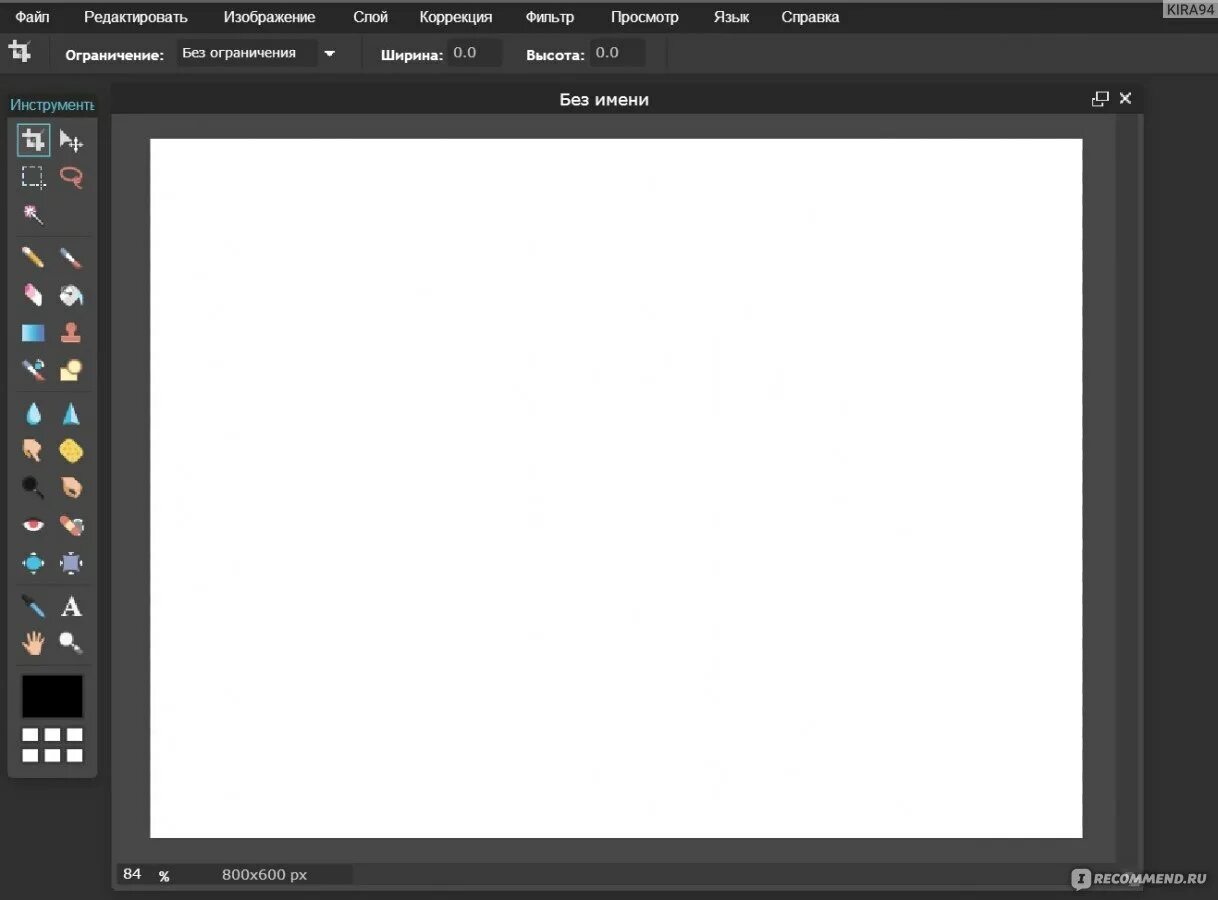The width and height of the screenshot is (1218, 900).
Task: Click the zoom percentage field showing 84
Action: point(134,875)
